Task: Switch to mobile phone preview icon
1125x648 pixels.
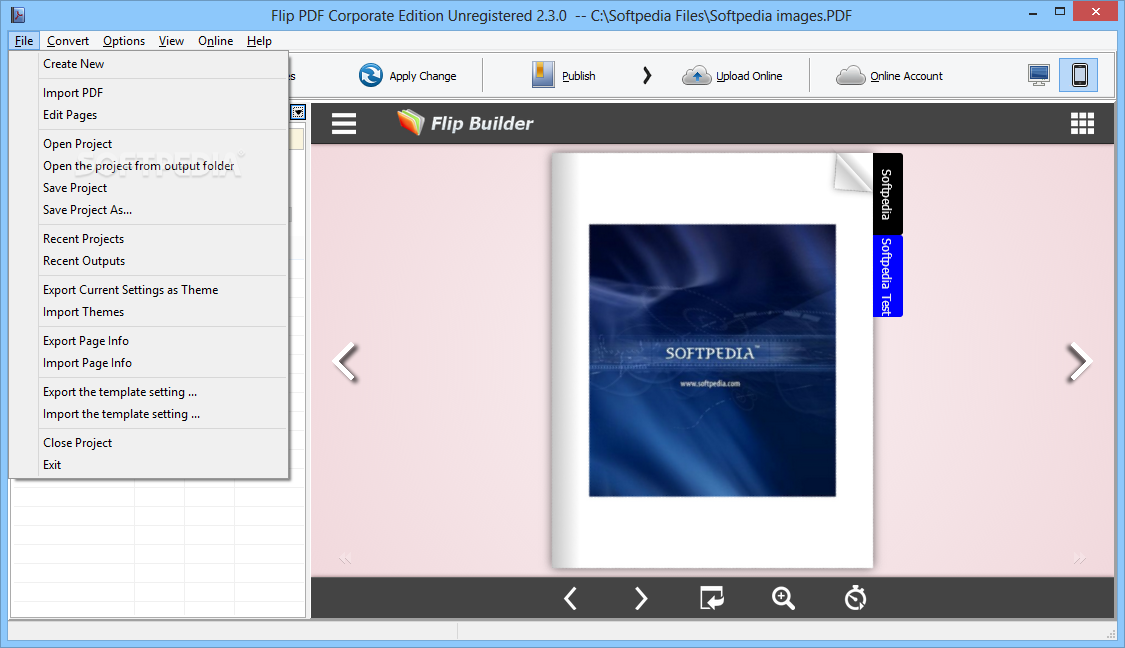Action: (x=1078, y=75)
